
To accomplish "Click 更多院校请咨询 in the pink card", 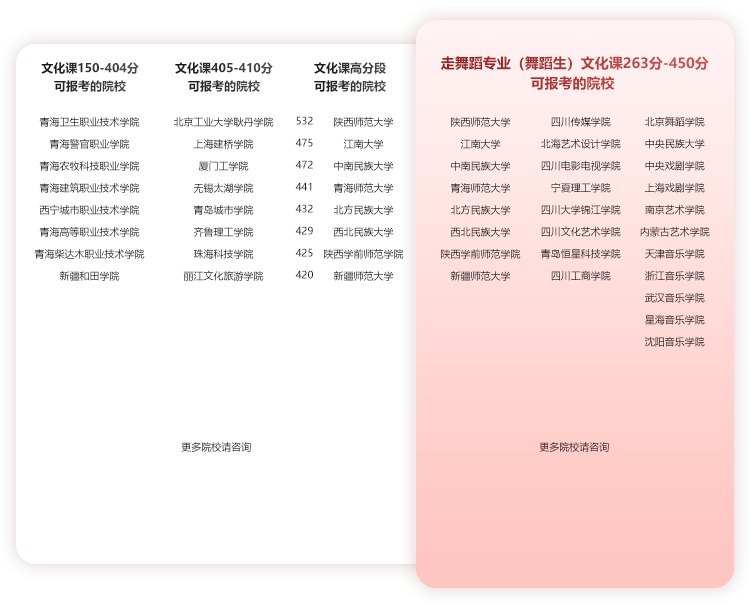I will click(x=574, y=447).
